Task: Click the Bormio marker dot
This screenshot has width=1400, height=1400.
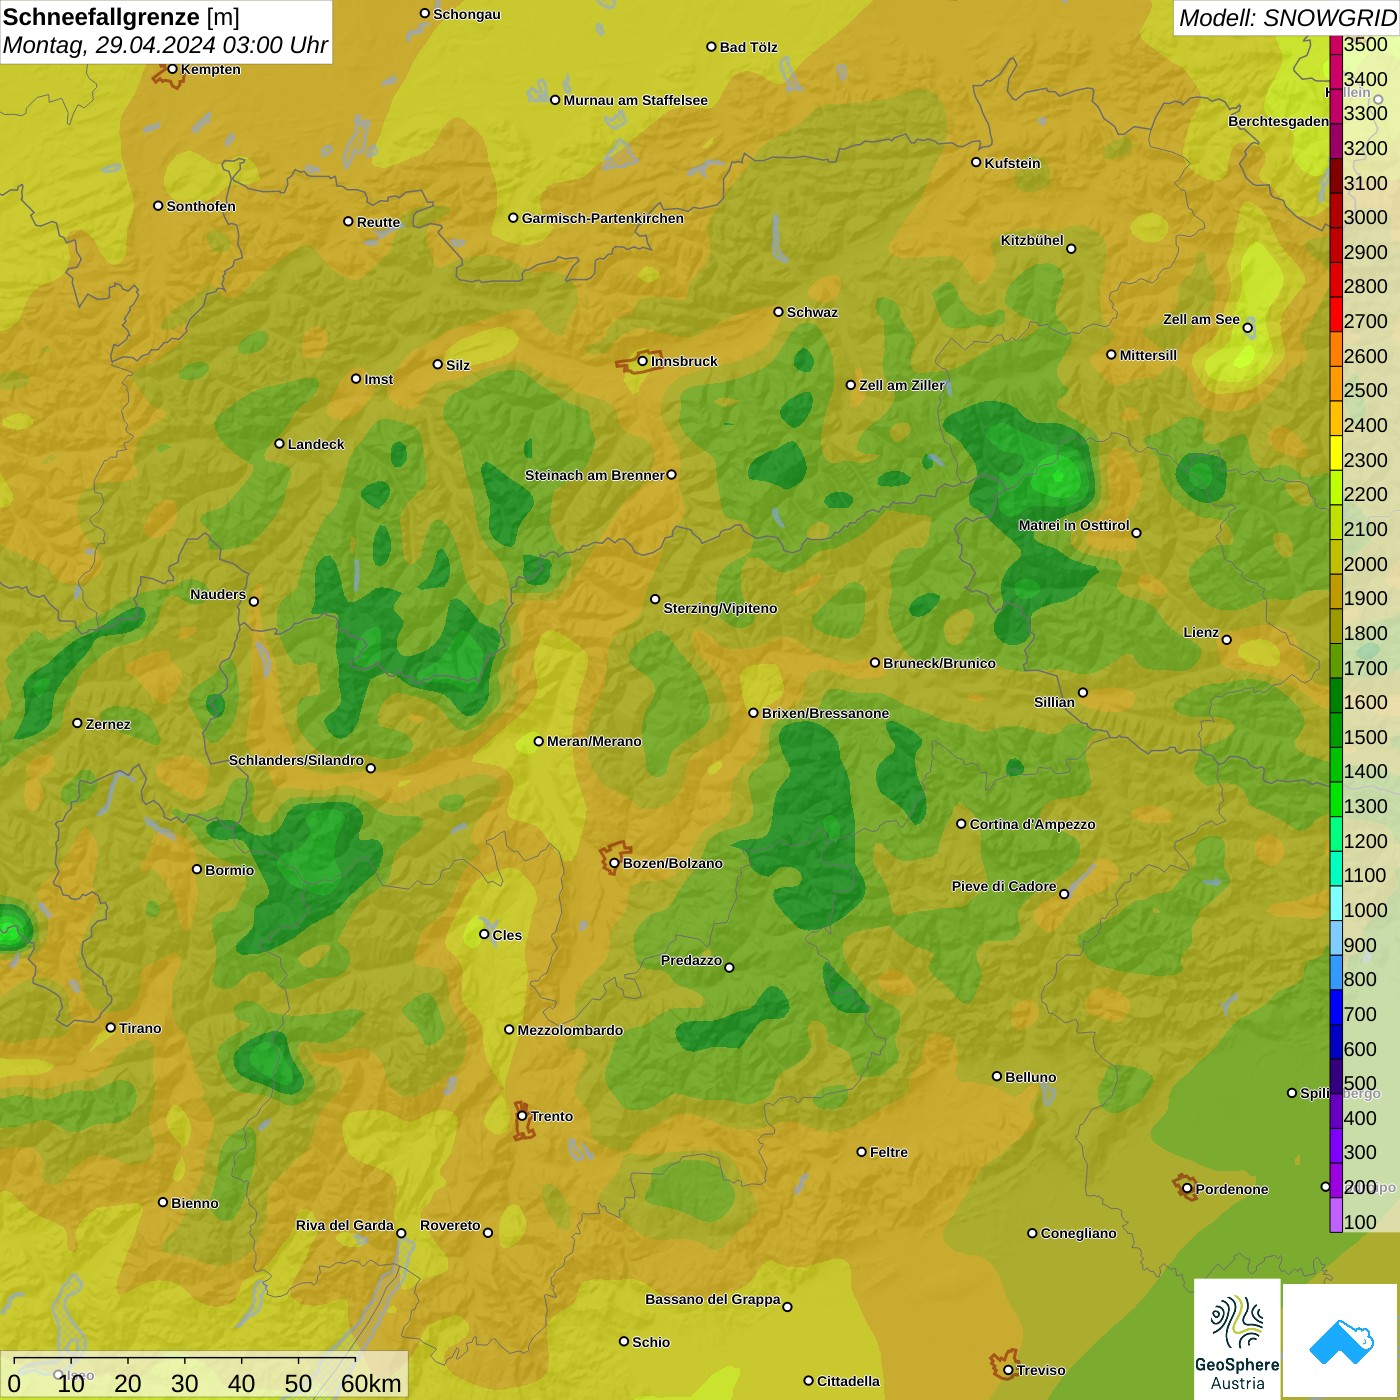Action: tap(197, 869)
